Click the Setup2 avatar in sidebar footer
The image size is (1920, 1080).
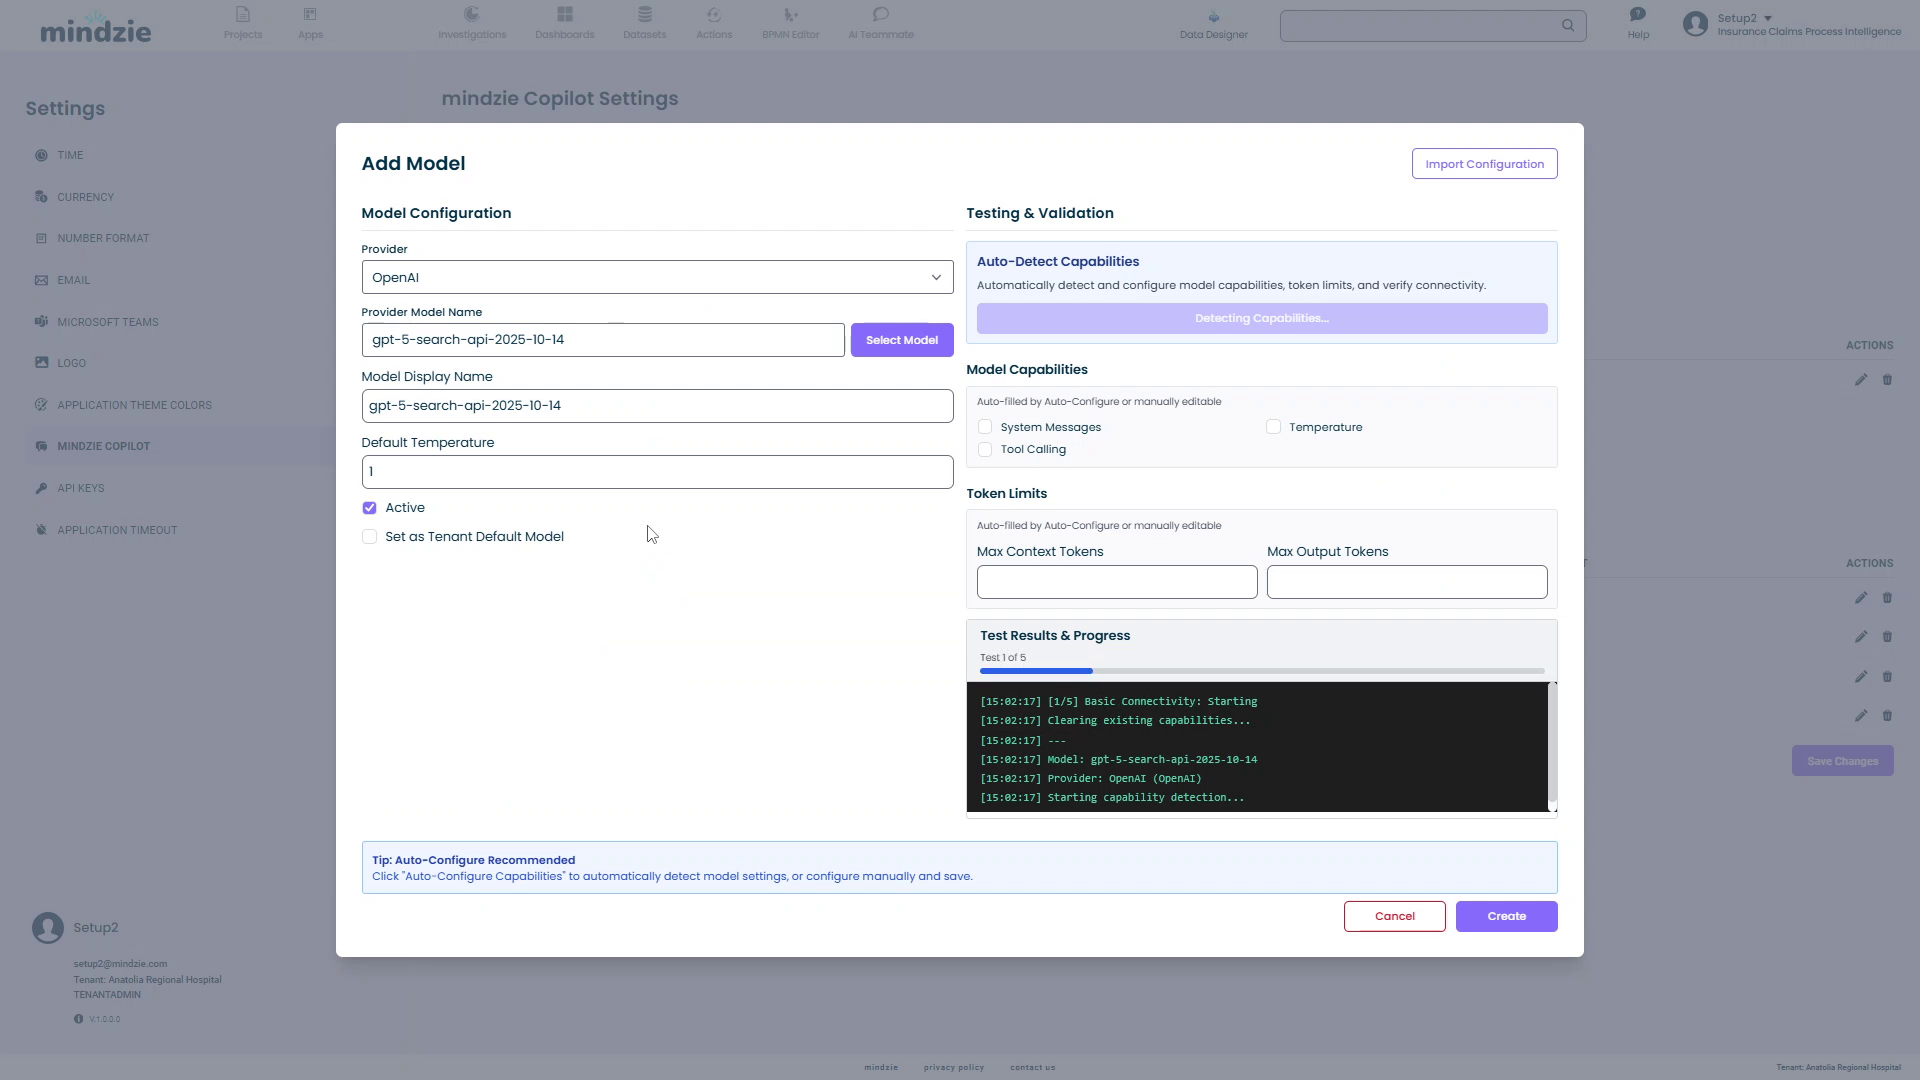point(47,928)
